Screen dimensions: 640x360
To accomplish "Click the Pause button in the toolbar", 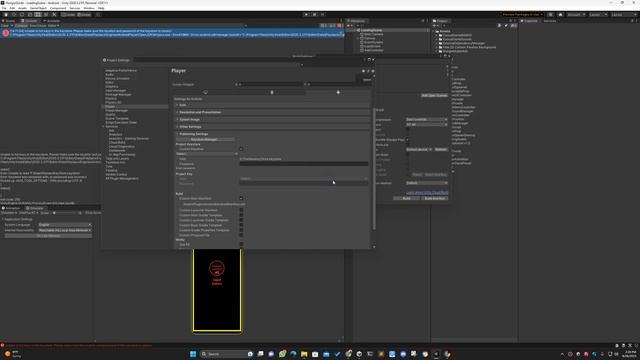I will 315,15.
